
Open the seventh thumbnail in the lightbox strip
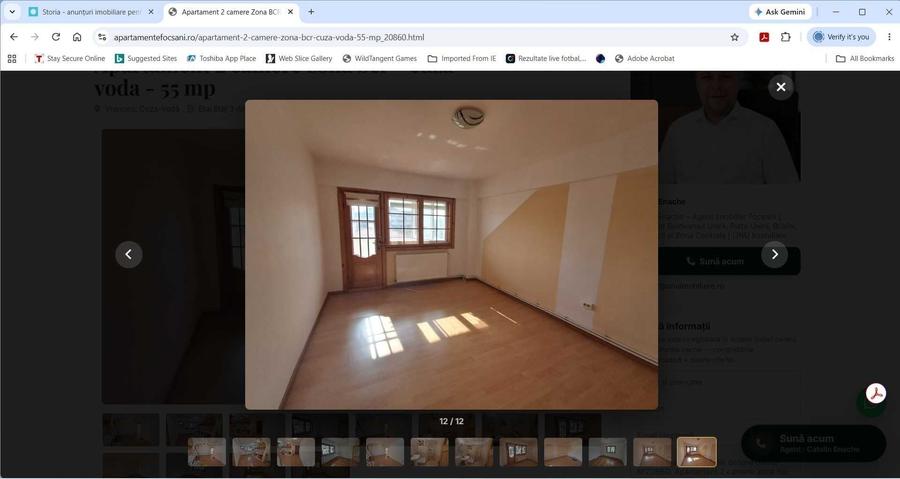(474, 452)
